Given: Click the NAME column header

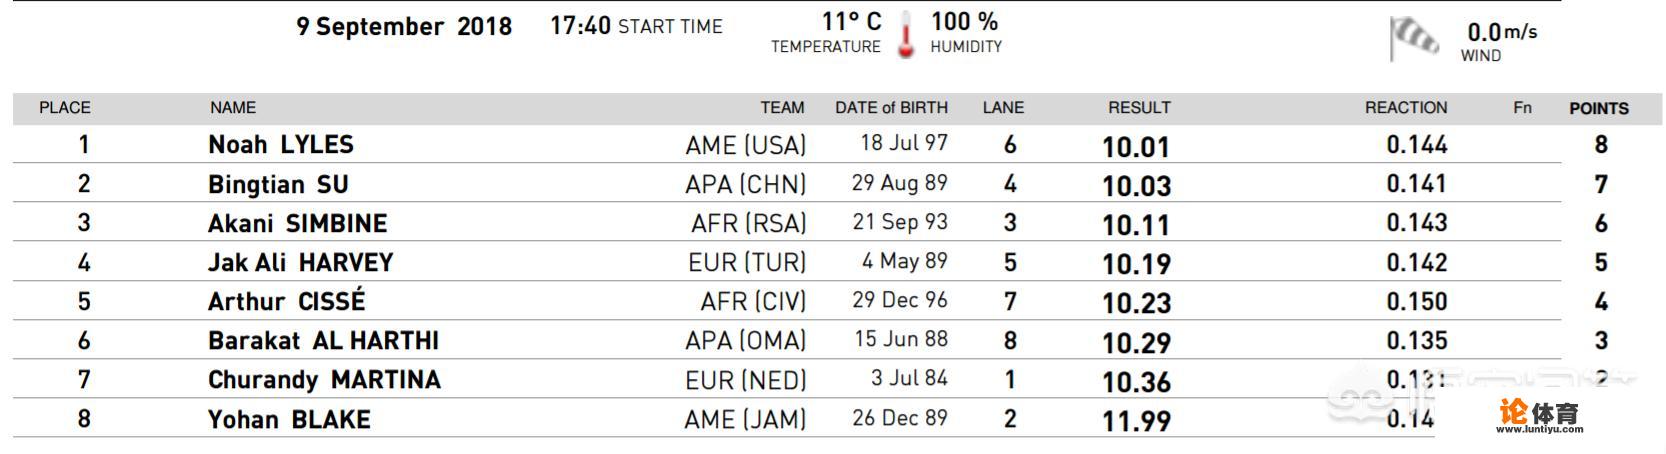Looking at the screenshot, I should pos(233,108).
